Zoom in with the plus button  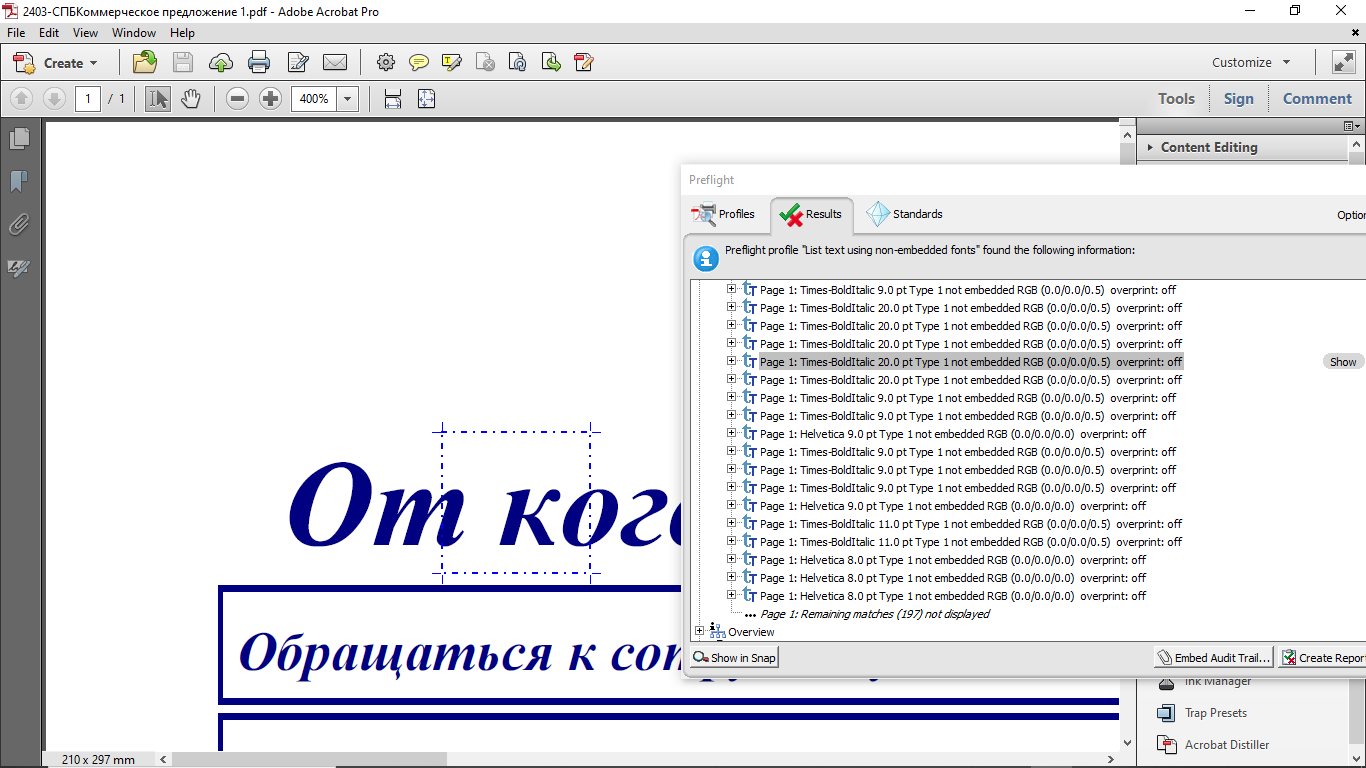click(270, 99)
